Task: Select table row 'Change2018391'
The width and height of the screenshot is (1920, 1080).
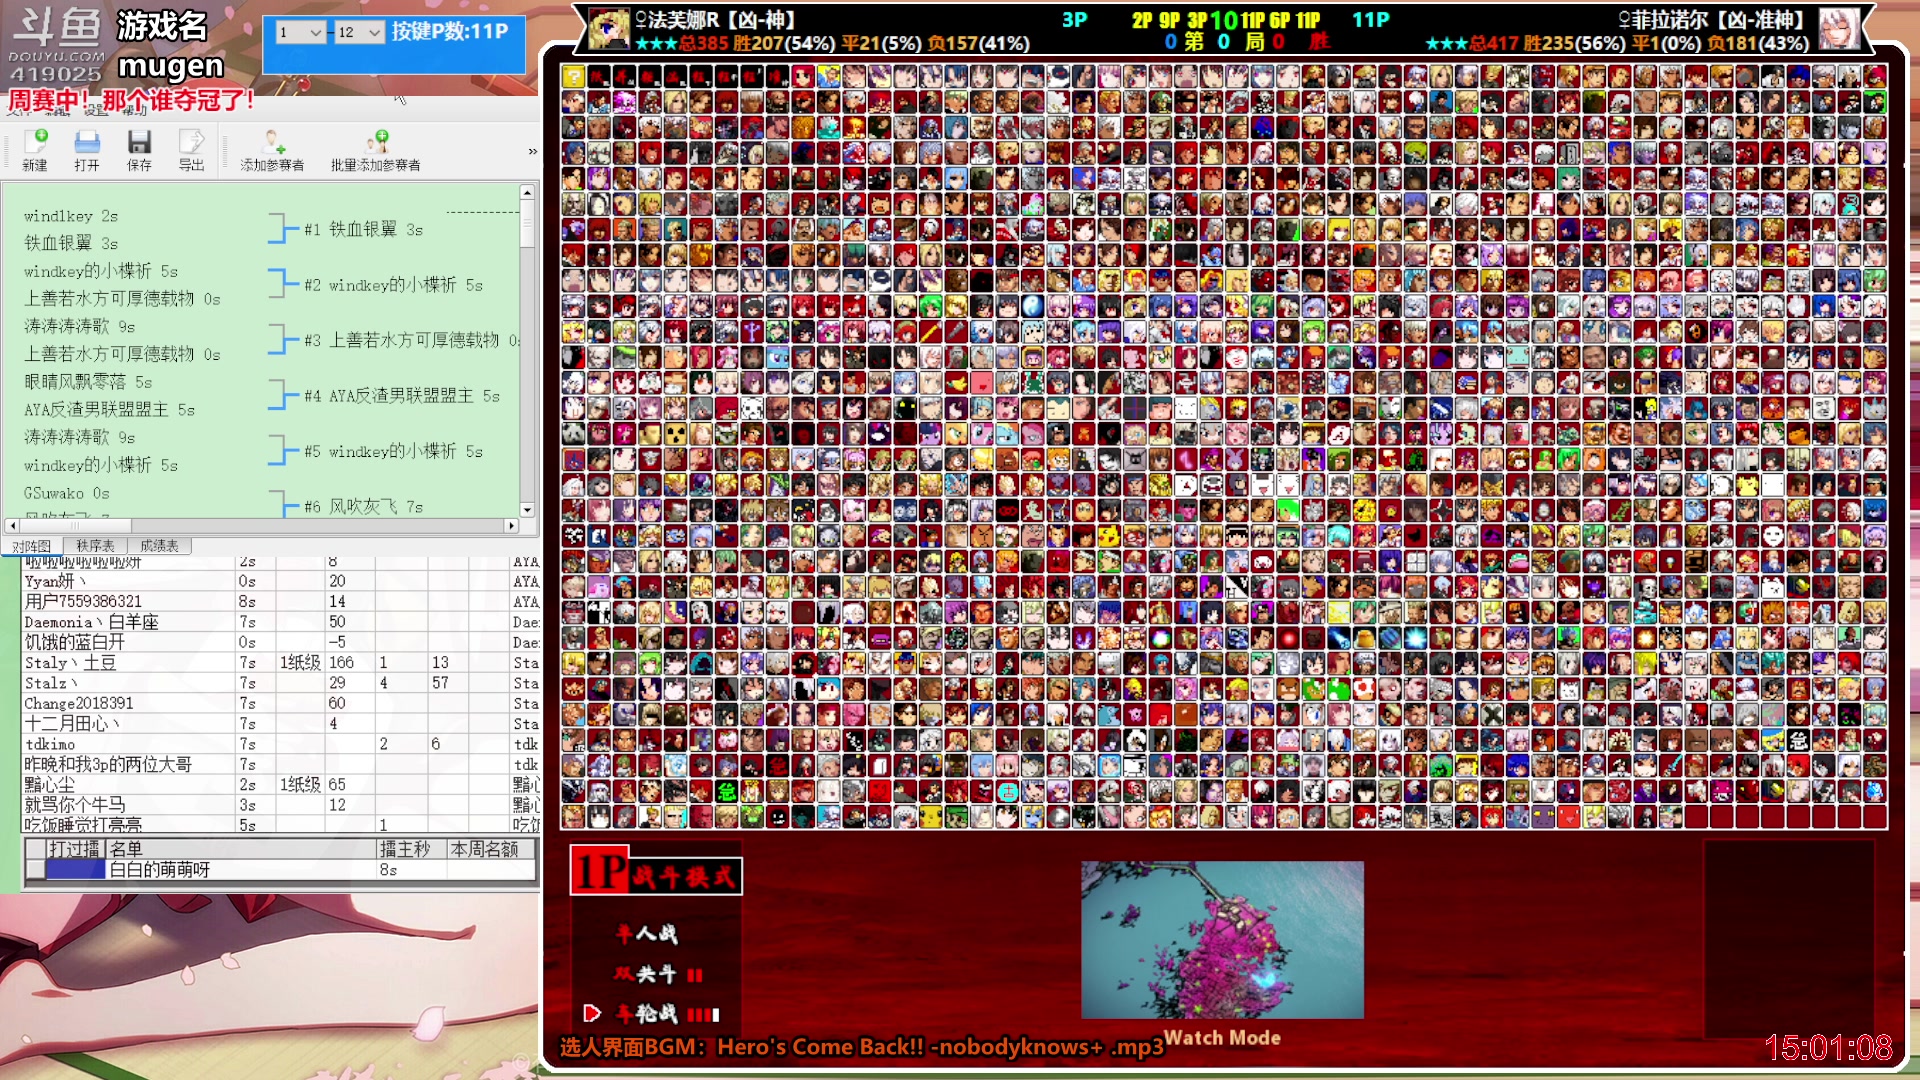Action: (x=280, y=703)
